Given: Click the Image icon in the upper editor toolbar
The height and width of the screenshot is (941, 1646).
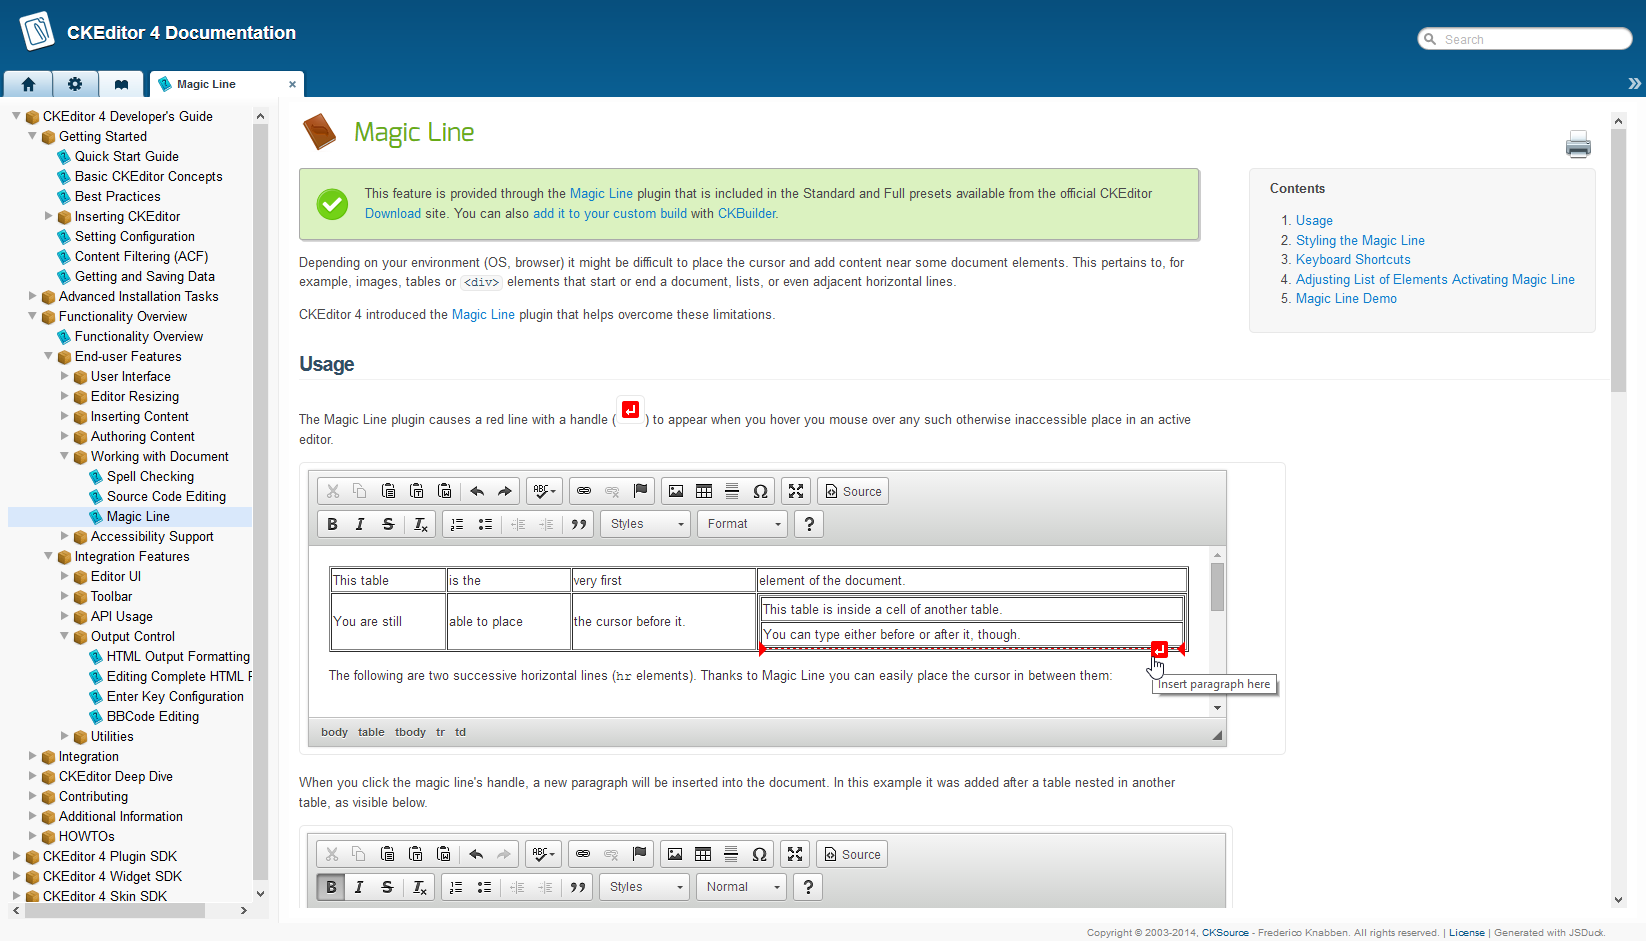Looking at the screenshot, I should [x=676, y=491].
